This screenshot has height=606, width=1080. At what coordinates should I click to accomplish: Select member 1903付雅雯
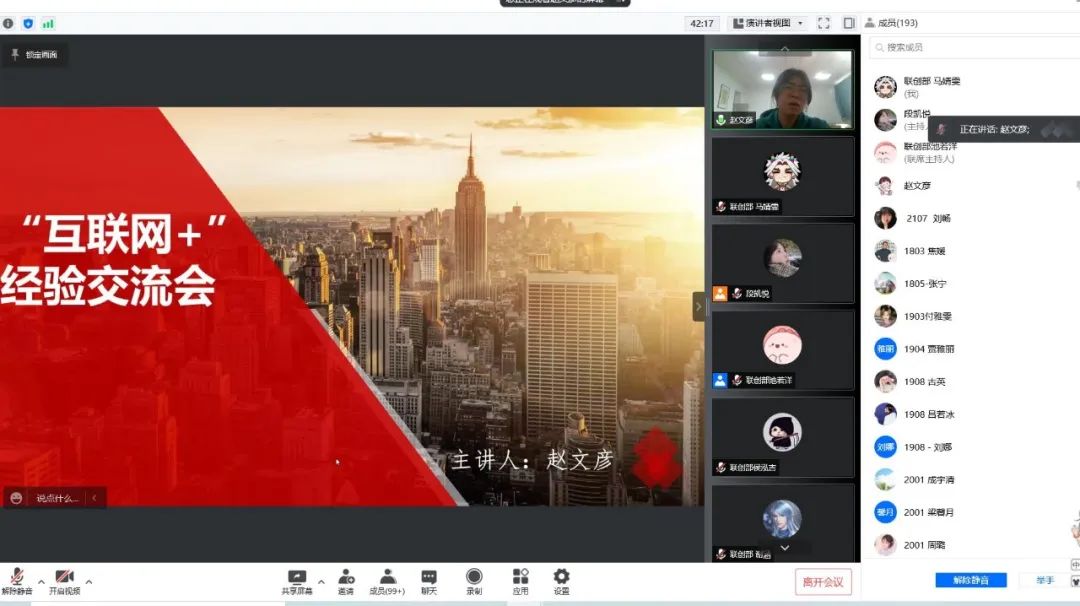tap(973, 316)
